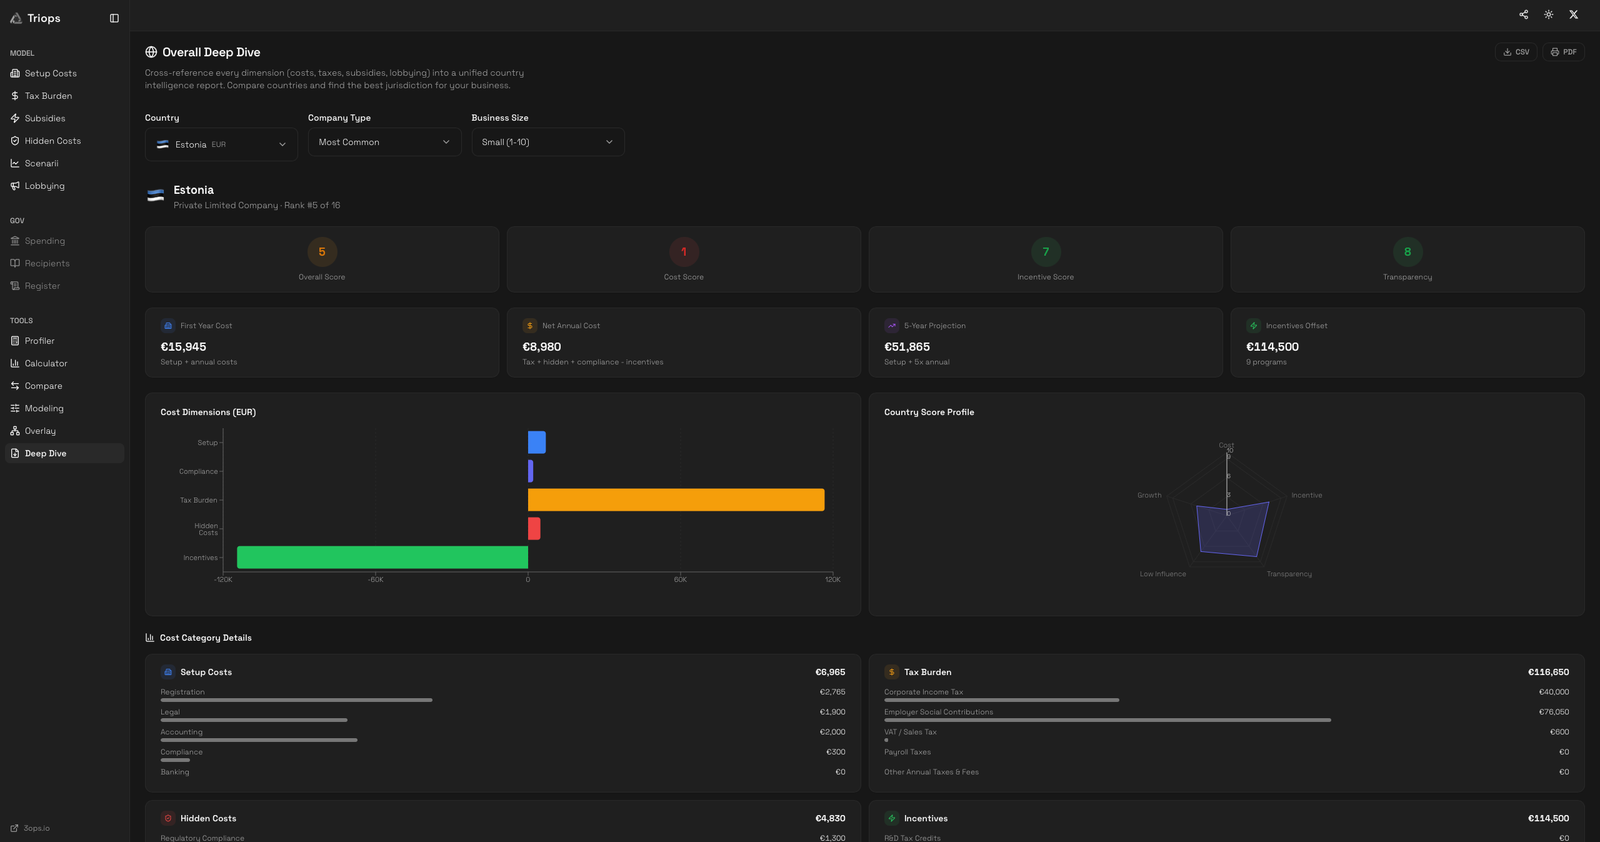
Task: Open the X (Twitter) link icon
Action: pos(1573,15)
